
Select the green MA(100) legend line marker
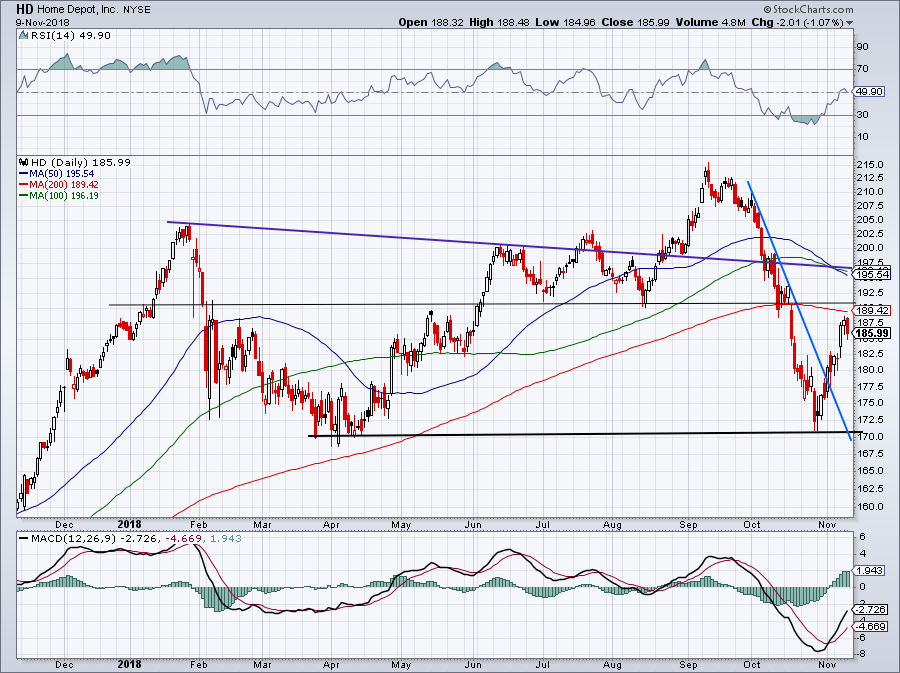(x=23, y=196)
